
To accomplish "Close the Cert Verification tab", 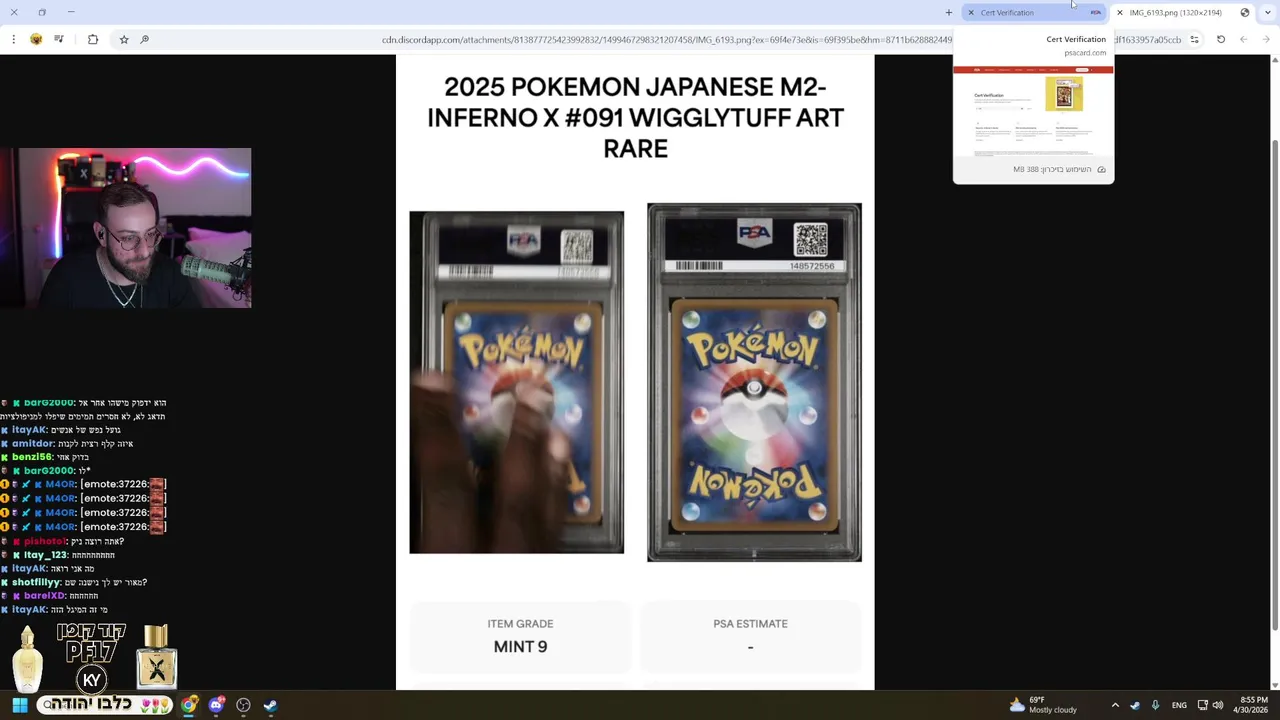I will point(971,12).
